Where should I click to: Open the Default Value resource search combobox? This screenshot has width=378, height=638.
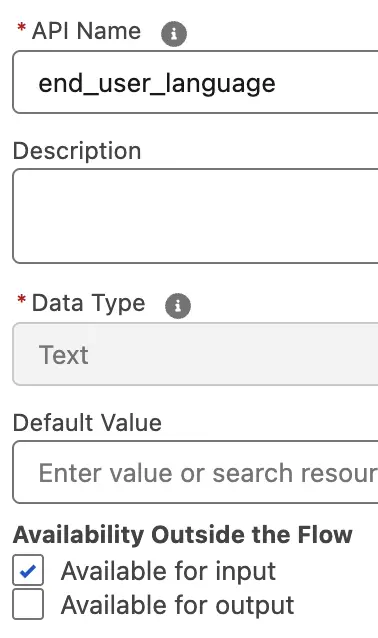(195, 472)
